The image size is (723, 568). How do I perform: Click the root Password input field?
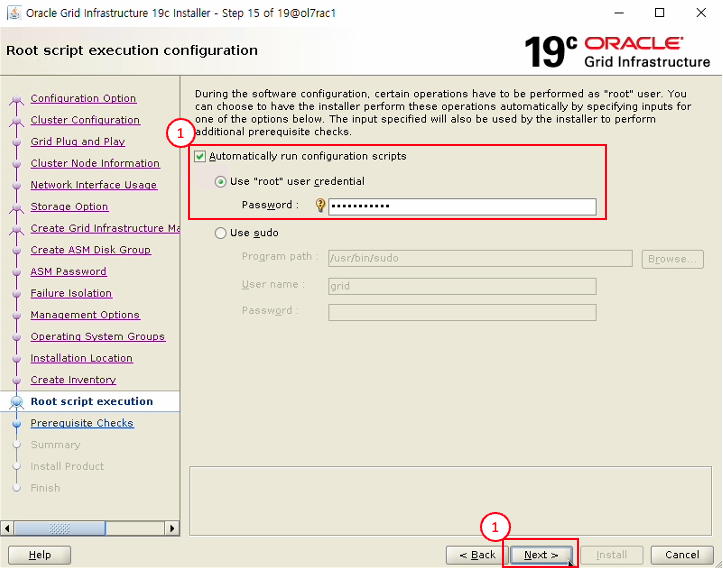tap(462, 207)
